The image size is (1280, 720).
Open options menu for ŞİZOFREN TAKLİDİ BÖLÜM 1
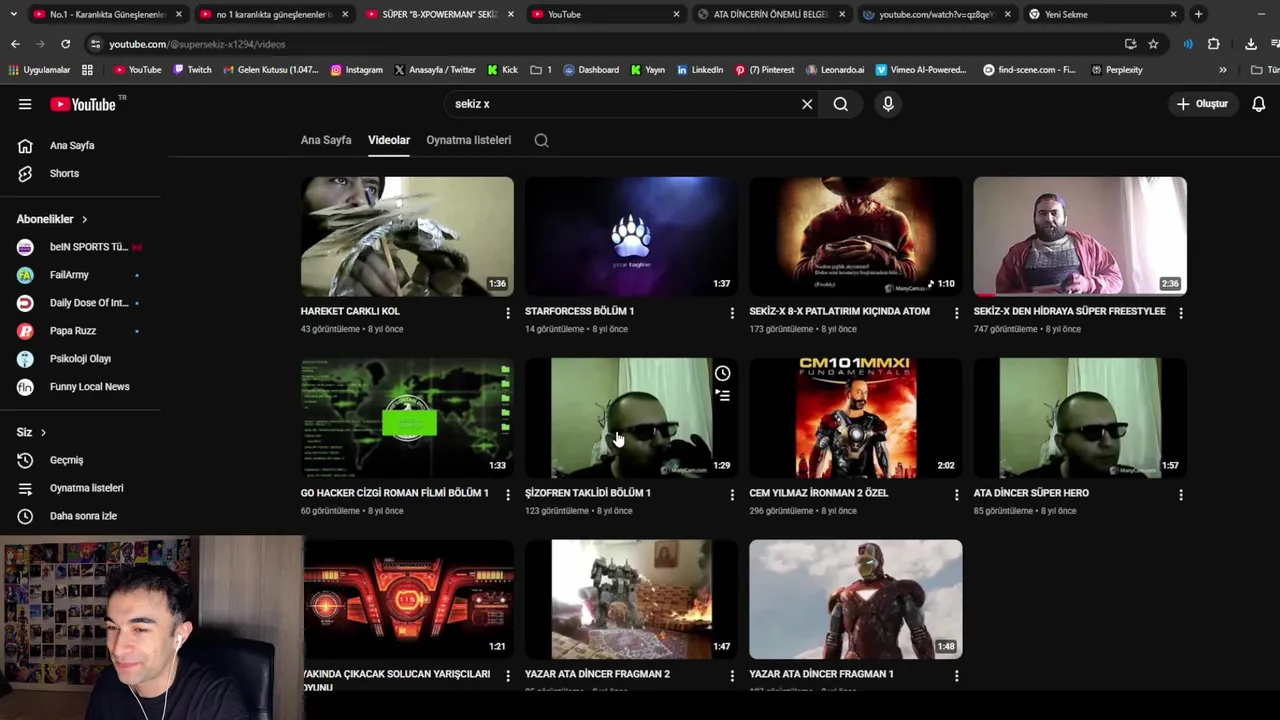[x=732, y=495]
